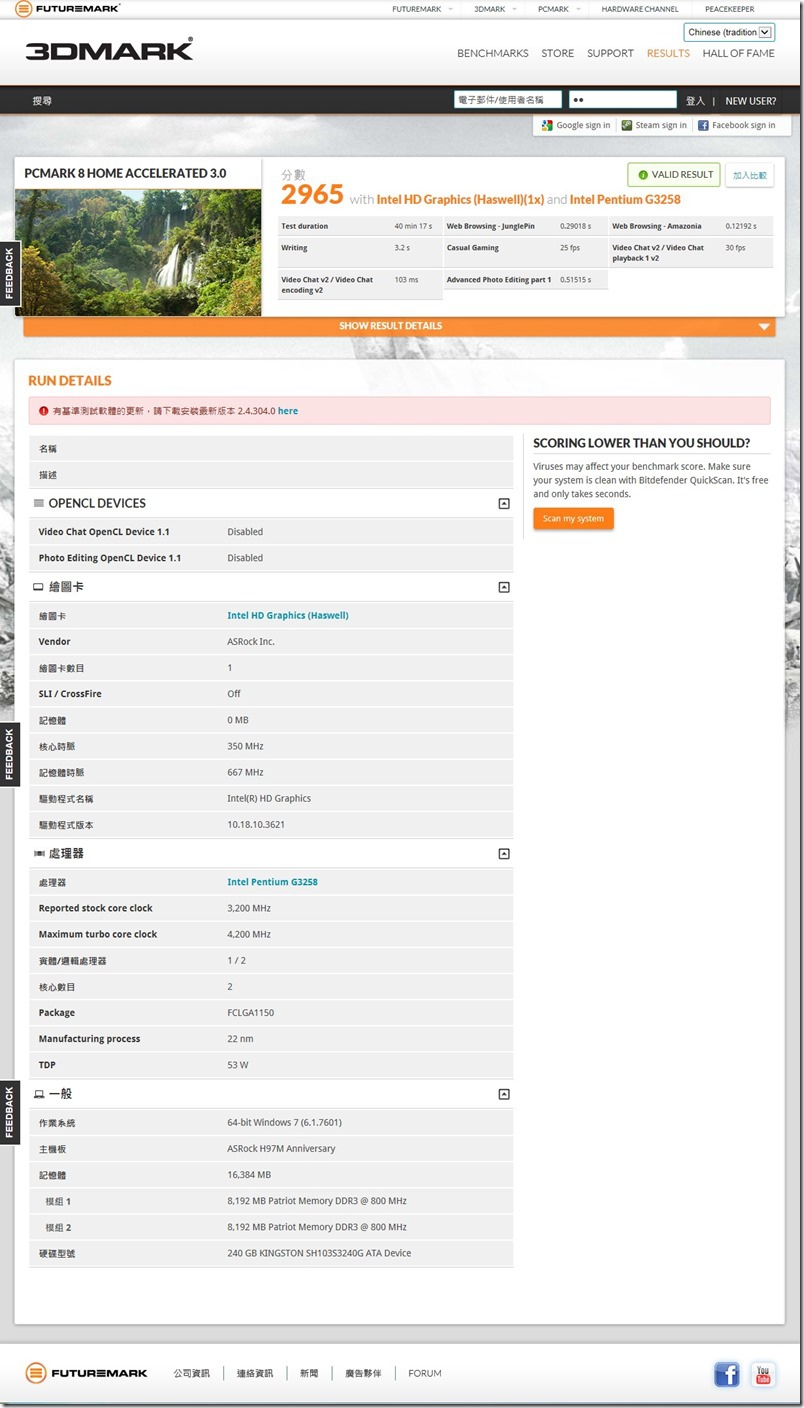The height and width of the screenshot is (1408, 804).
Task: Open Intel Pentium G3258 link in score header
Action: 625,200
